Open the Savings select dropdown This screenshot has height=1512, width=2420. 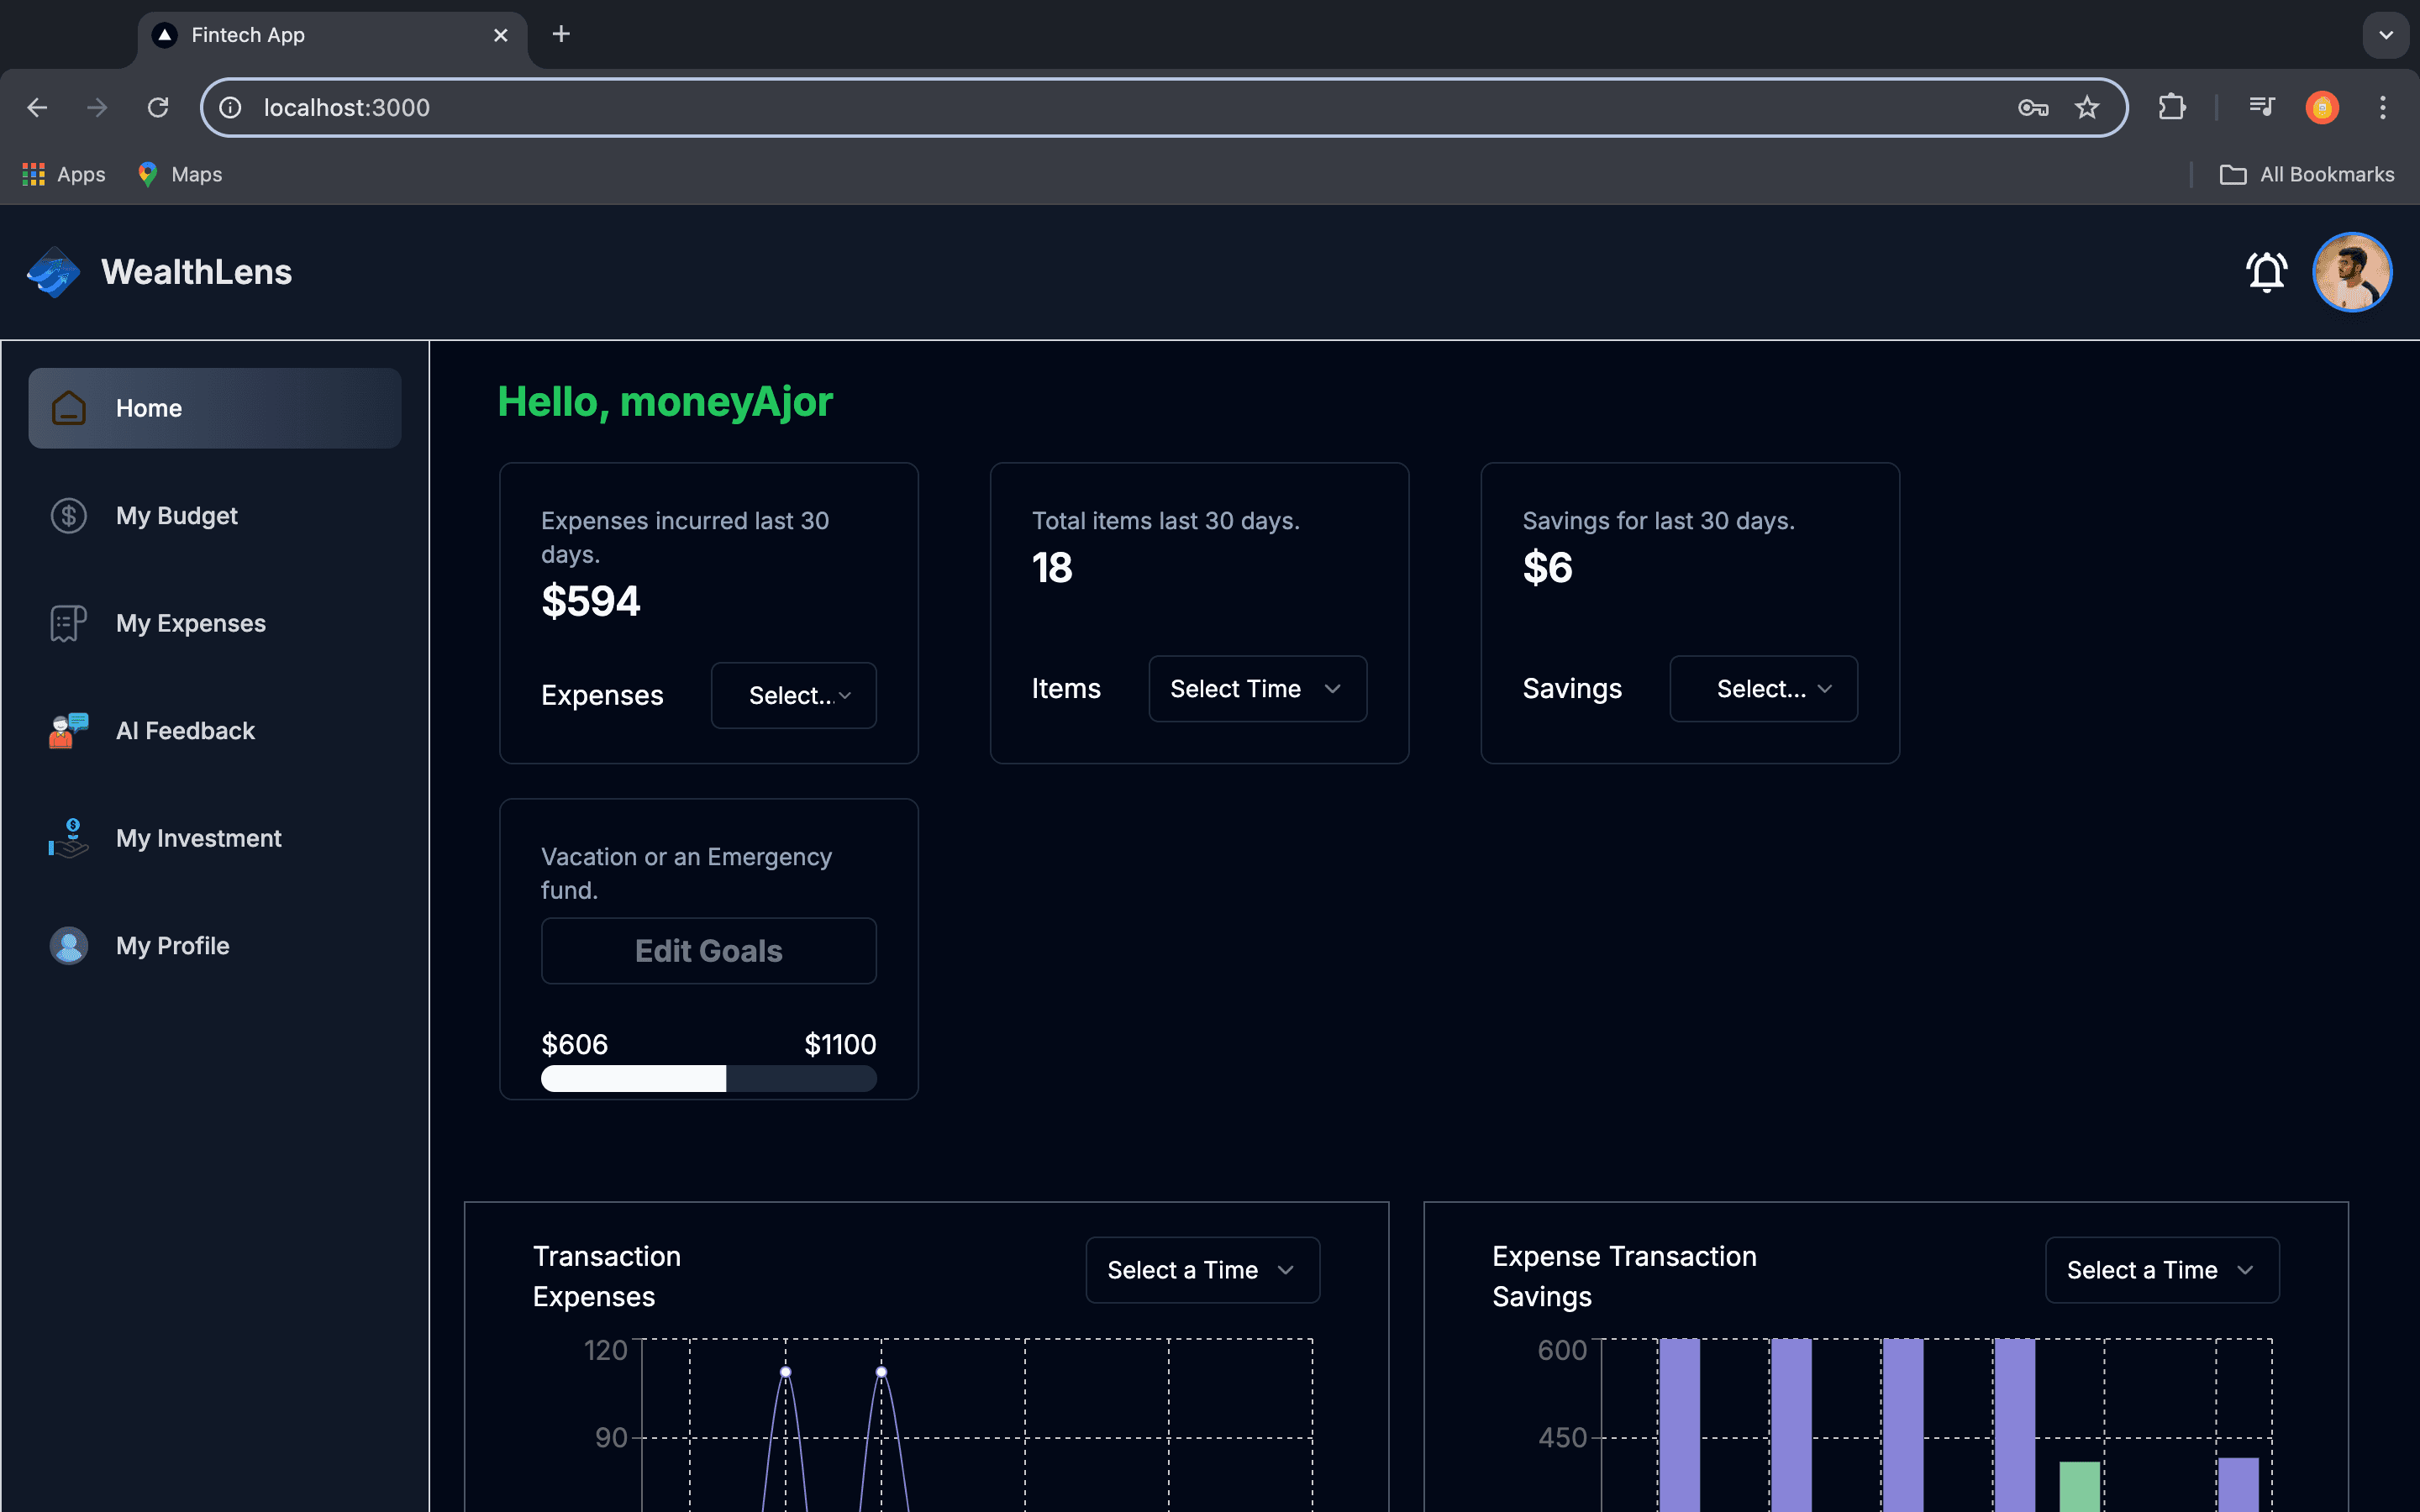(x=1763, y=689)
